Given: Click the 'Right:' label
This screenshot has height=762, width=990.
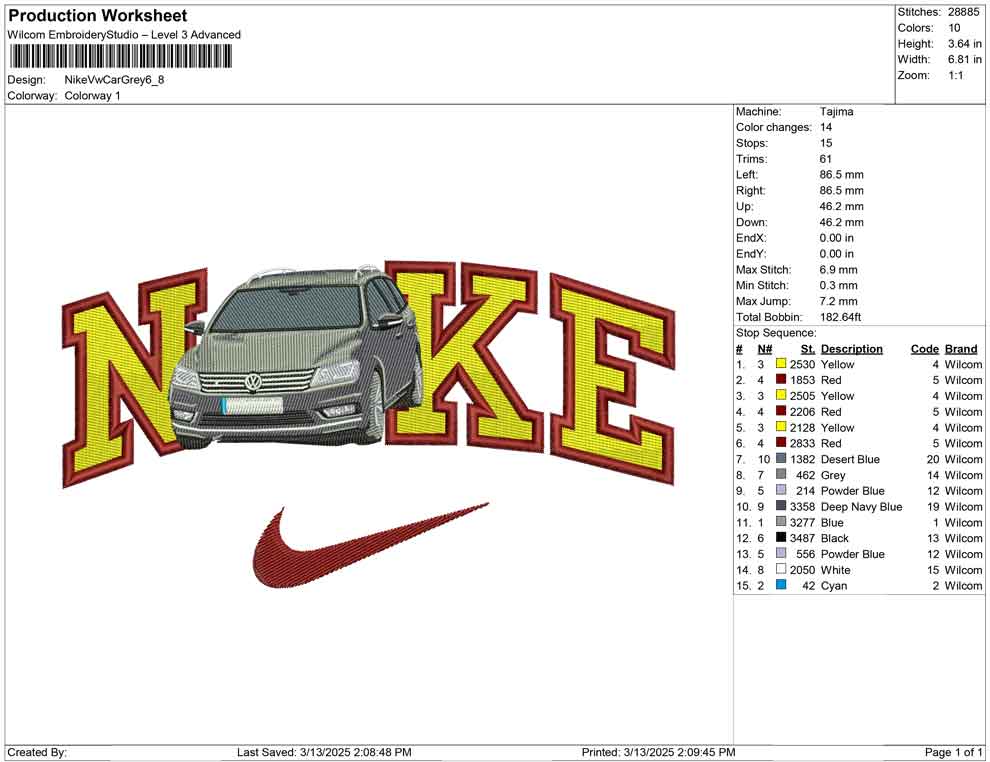Looking at the screenshot, I should (750, 190).
